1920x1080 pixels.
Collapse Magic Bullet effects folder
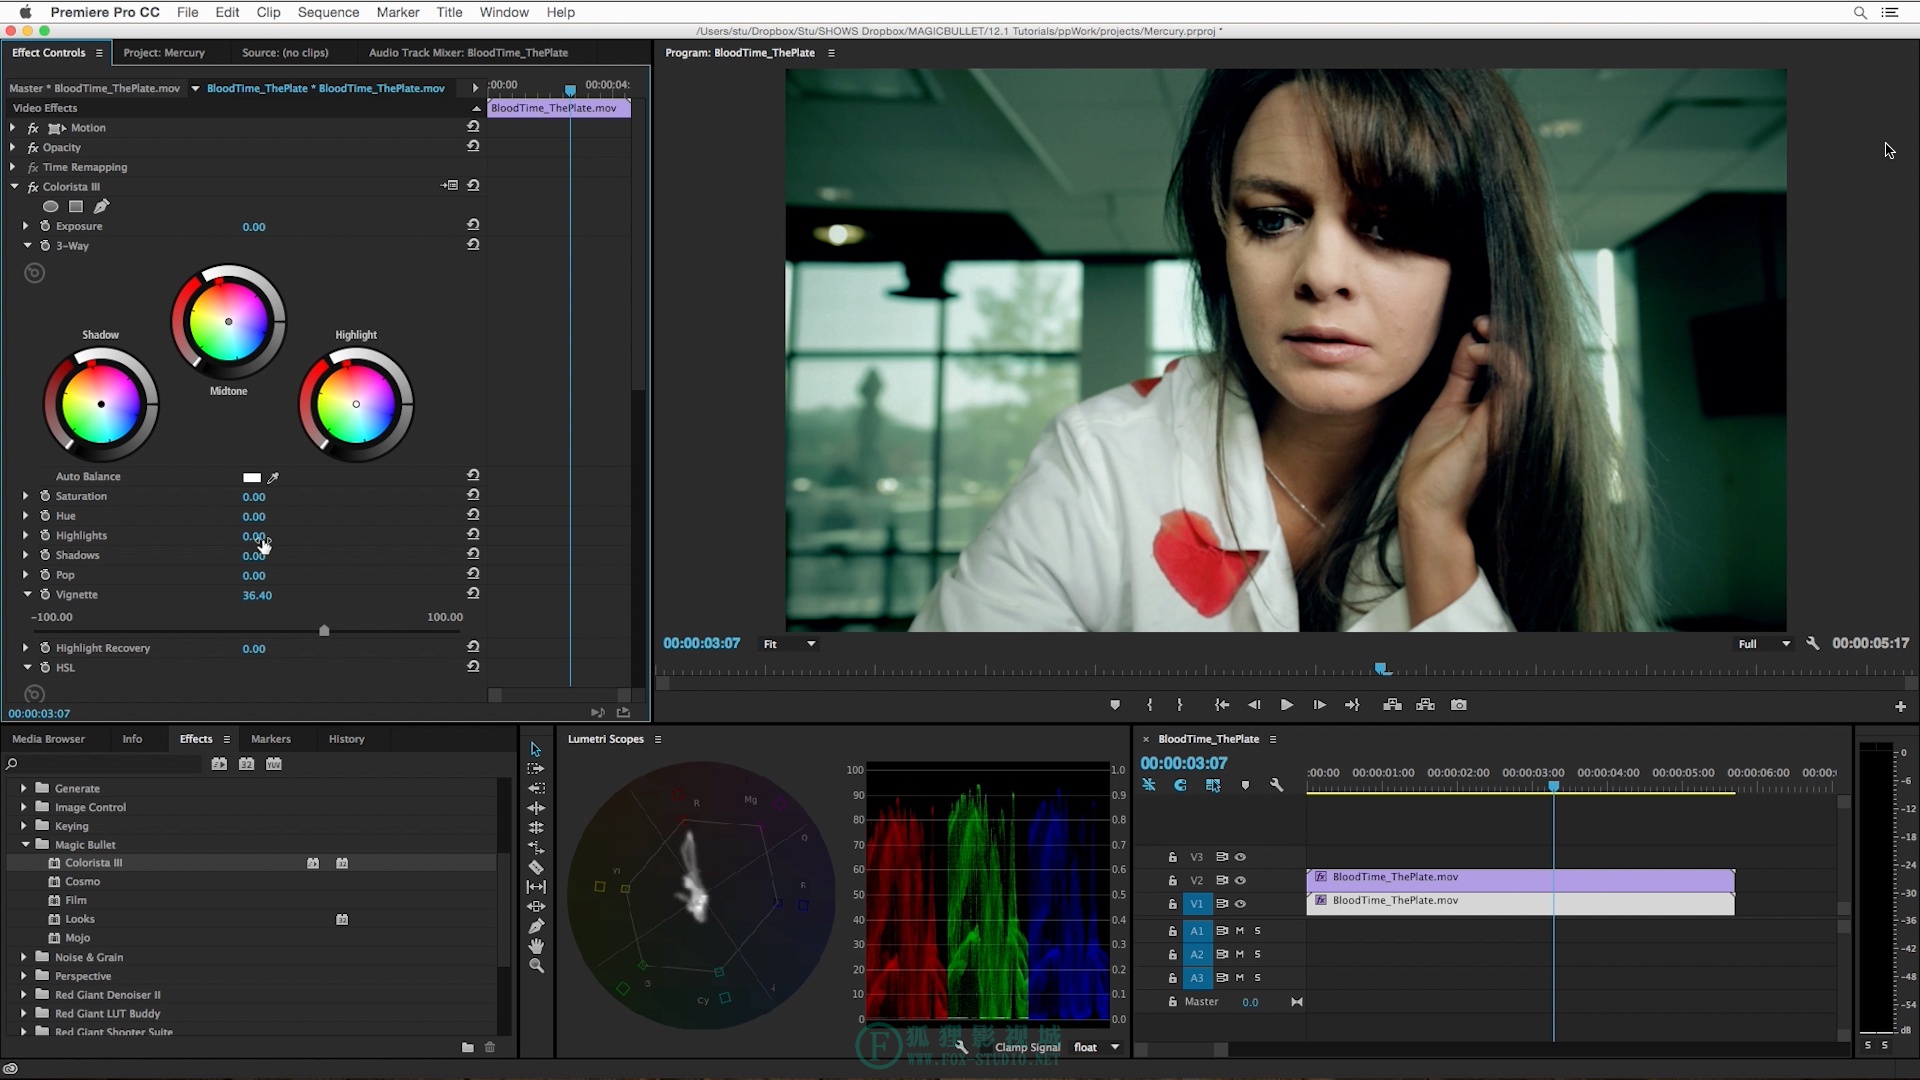click(25, 845)
